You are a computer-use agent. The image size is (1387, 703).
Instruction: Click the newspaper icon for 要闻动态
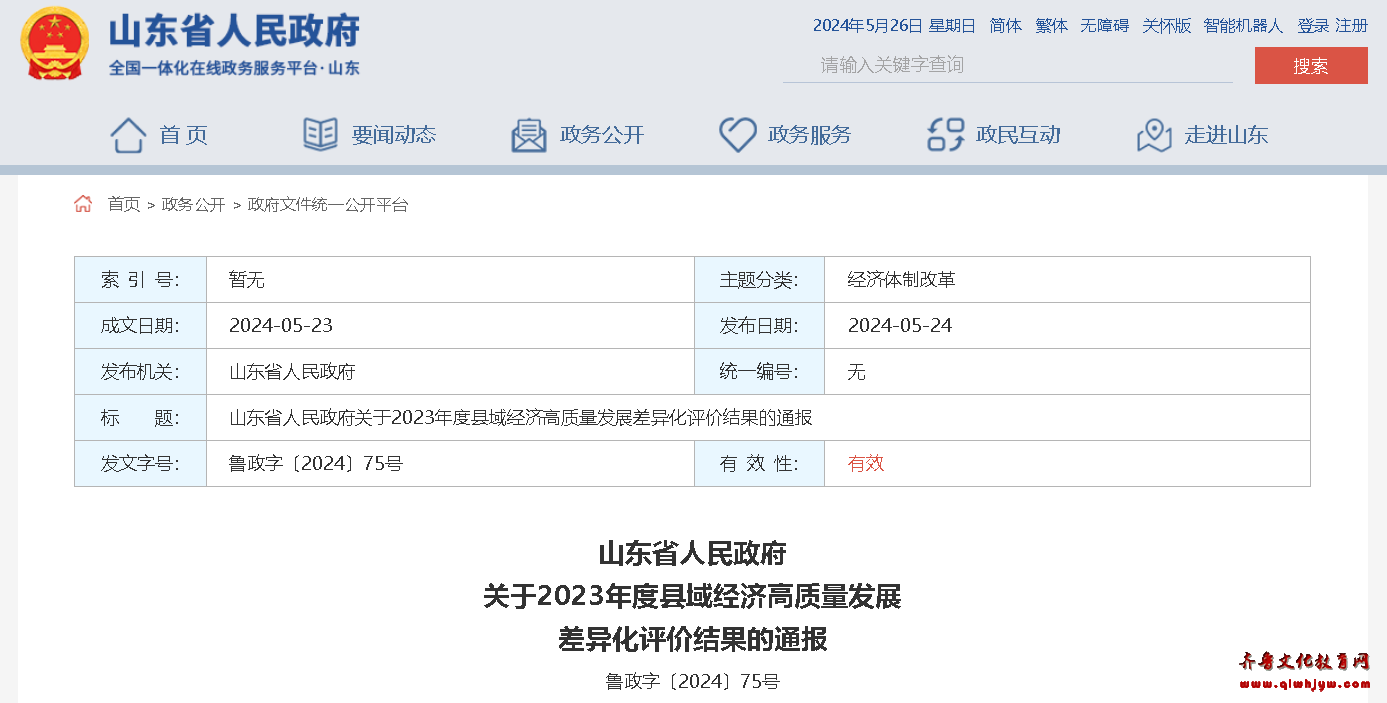[x=320, y=134]
